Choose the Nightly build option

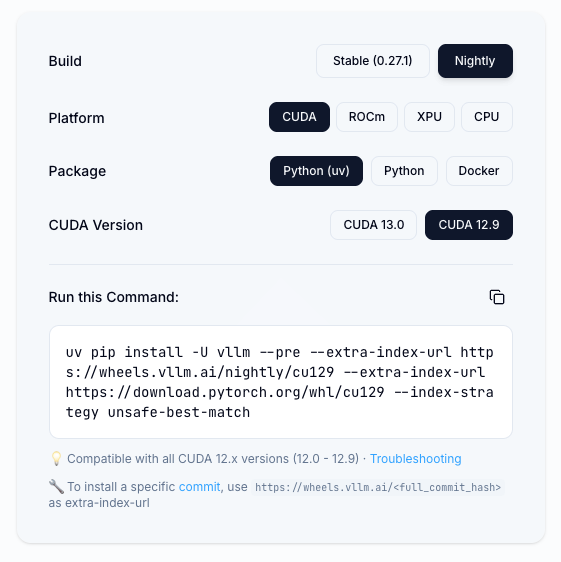pyautogui.click(x=475, y=61)
